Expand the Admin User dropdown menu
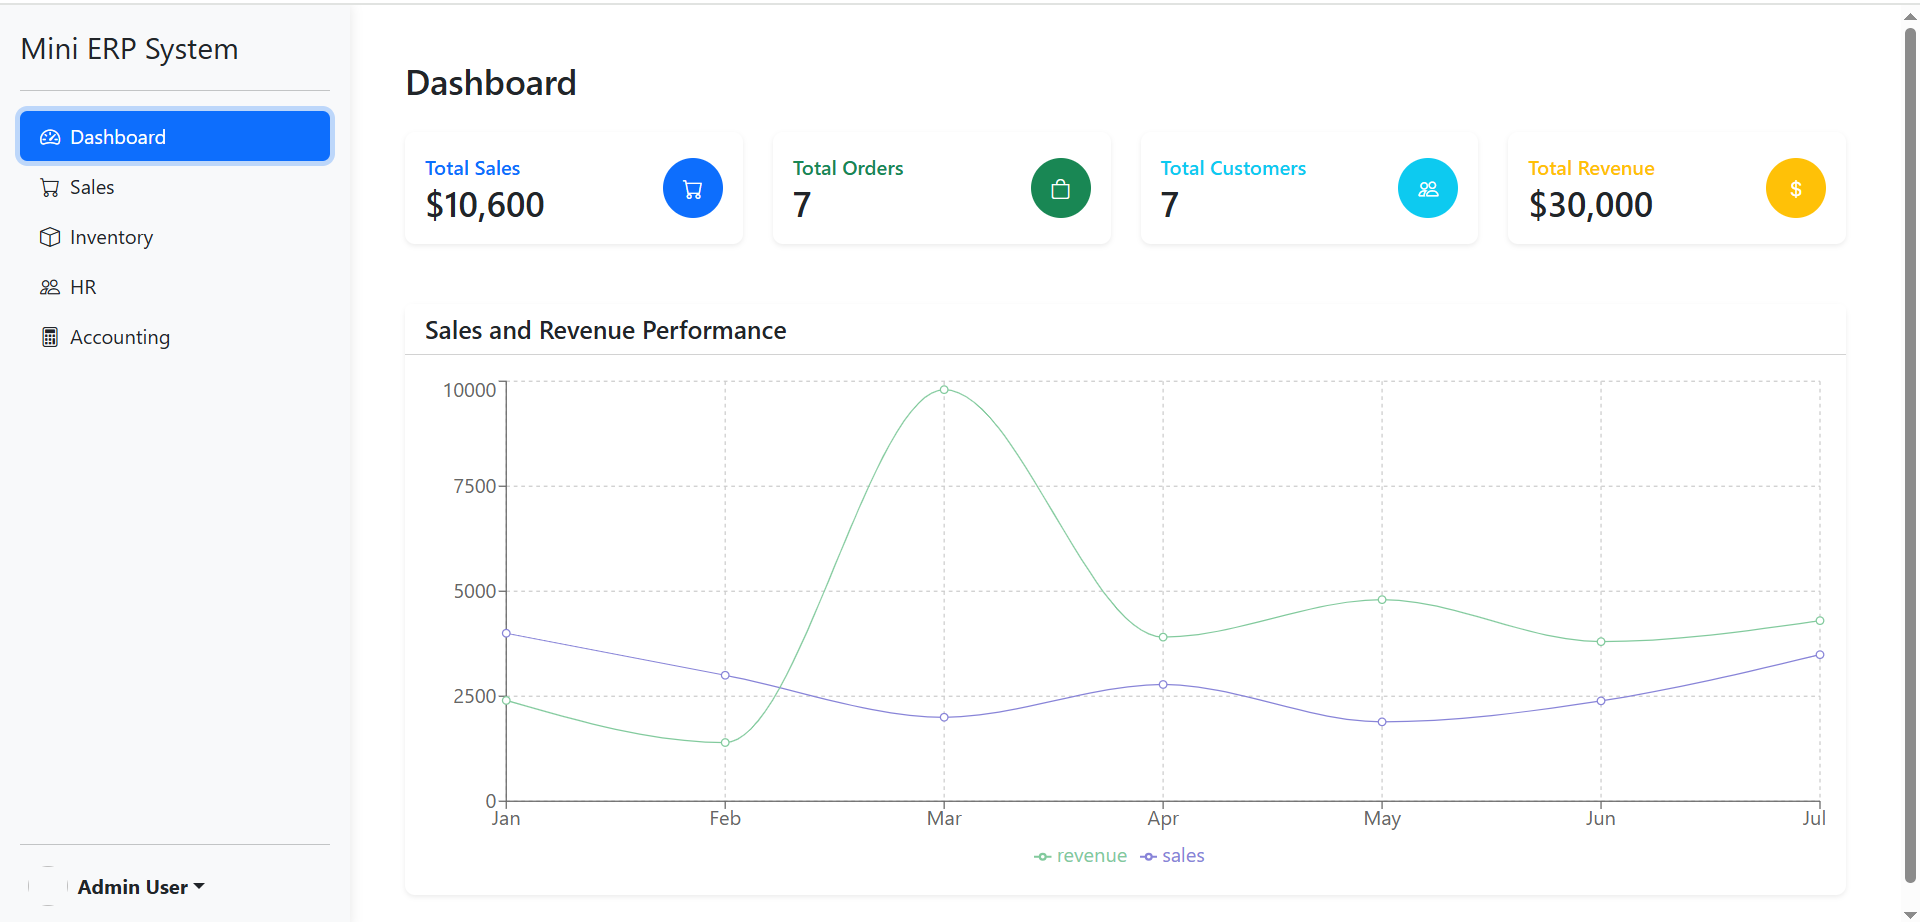Image resolution: width=1920 pixels, height=922 pixels. pos(141,887)
